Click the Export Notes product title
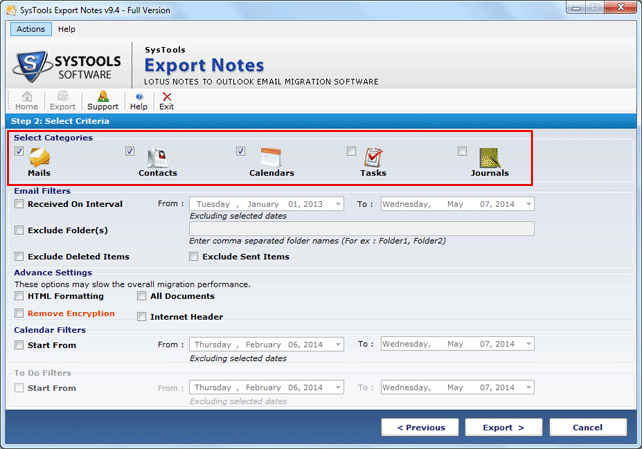The image size is (642, 449). [x=204, y=65]
